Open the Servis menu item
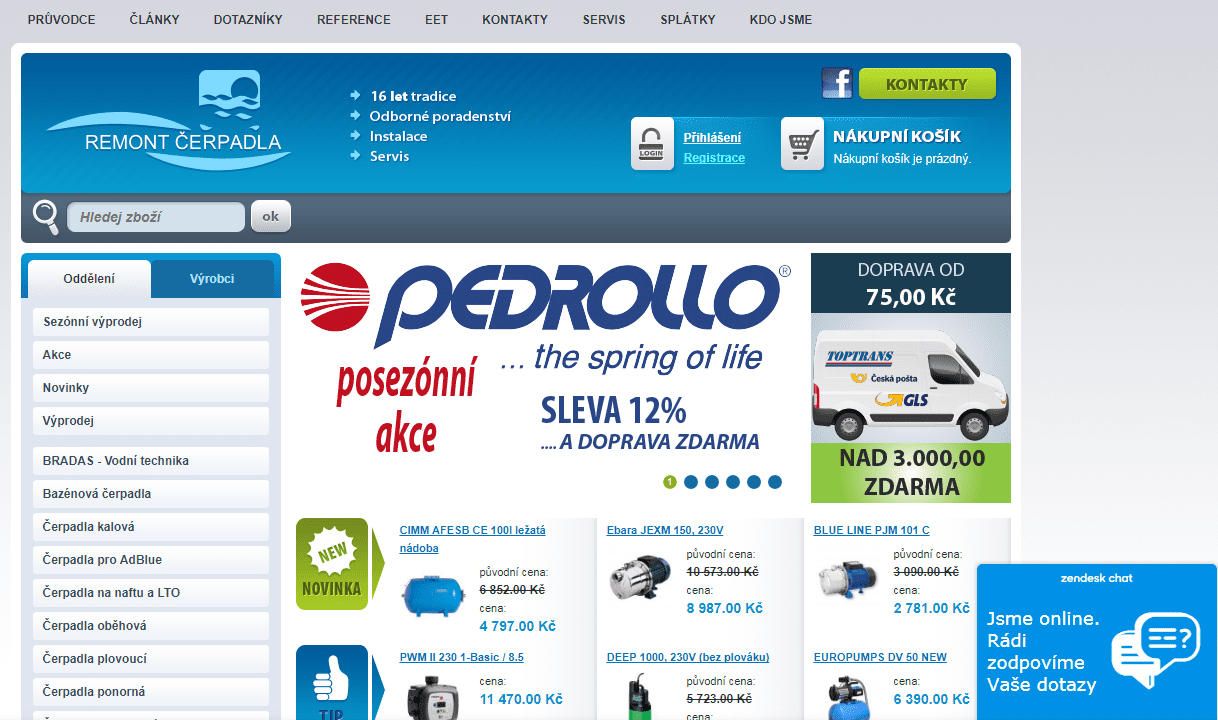 point(604,20)
